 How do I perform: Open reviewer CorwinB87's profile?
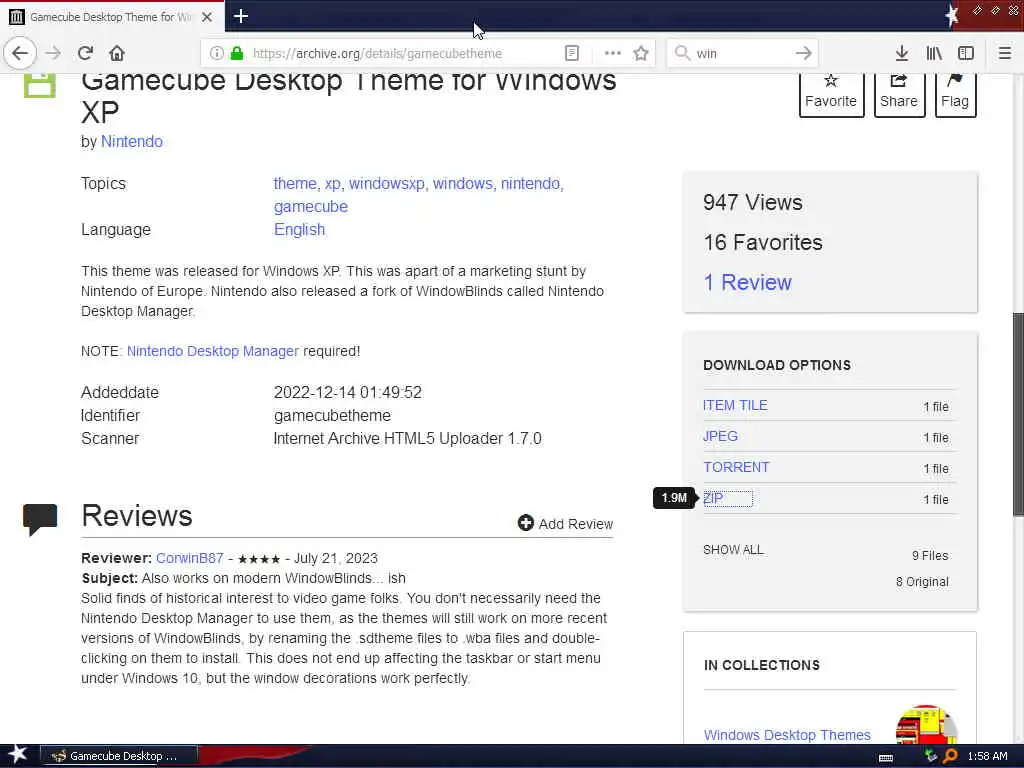[189, 558]
